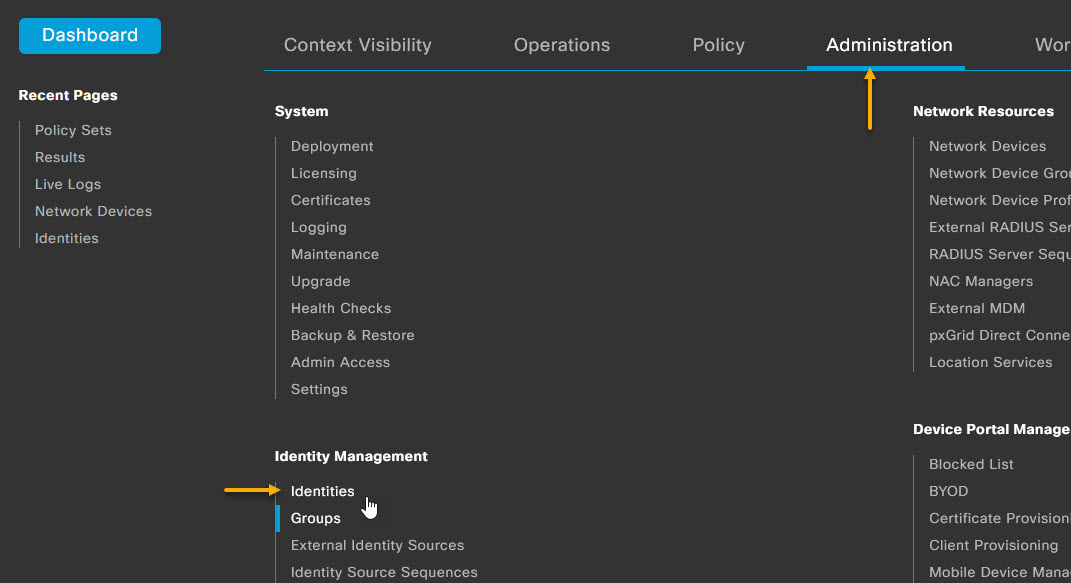This screenshot has width=1071, height=583.
Task: Open the partially visible Work Centers tab
Action: [1053, 45]
